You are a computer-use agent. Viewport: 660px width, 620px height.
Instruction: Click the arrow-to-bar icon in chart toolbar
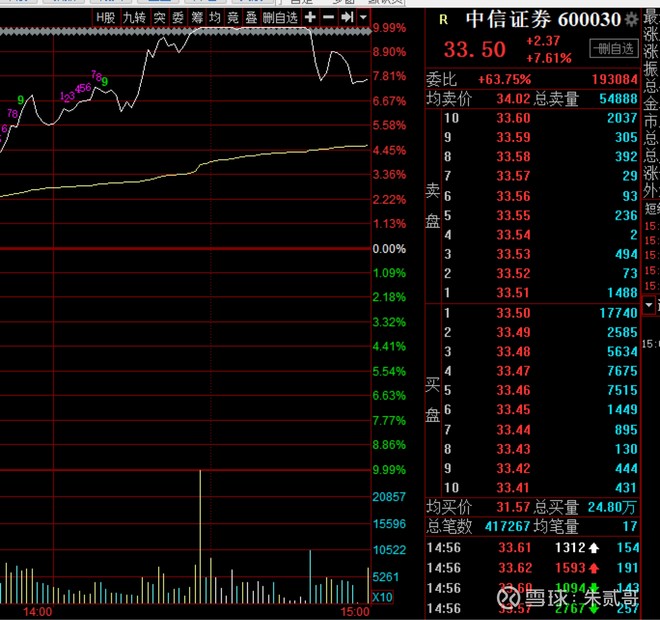346,18
